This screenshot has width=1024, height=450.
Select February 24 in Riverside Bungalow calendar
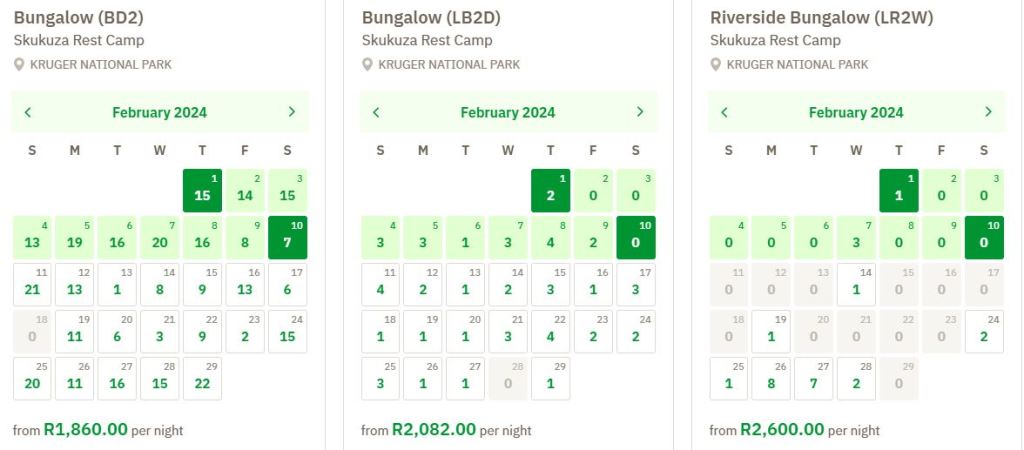point(984,331)
